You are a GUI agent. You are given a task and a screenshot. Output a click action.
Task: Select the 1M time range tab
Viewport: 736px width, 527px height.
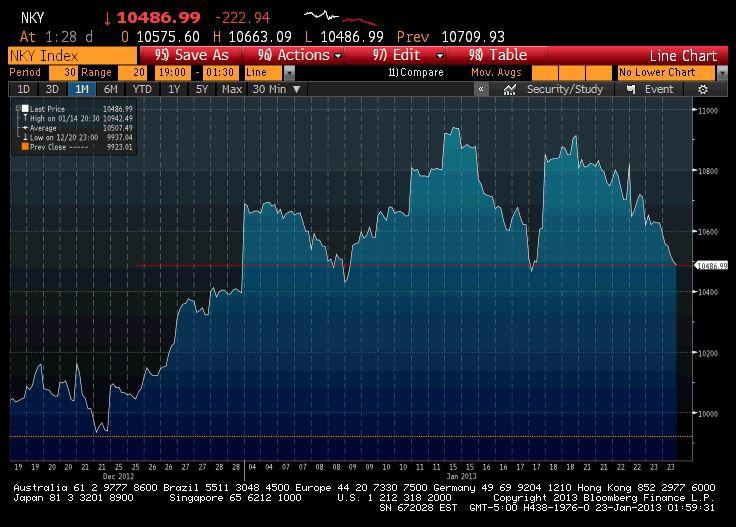point(82,89)
